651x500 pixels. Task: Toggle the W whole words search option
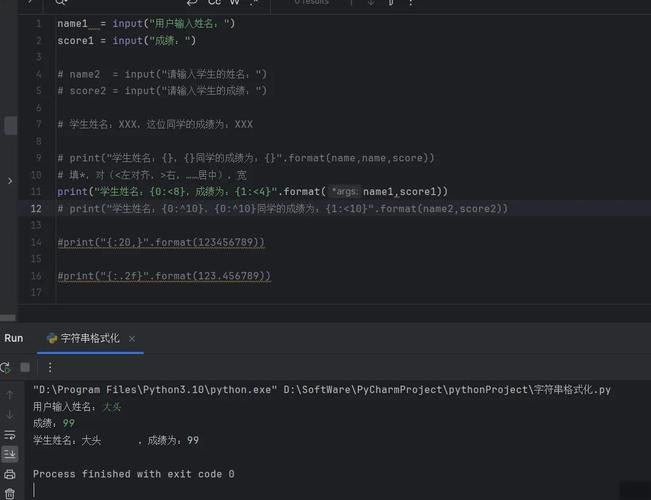tap(235, 2)
